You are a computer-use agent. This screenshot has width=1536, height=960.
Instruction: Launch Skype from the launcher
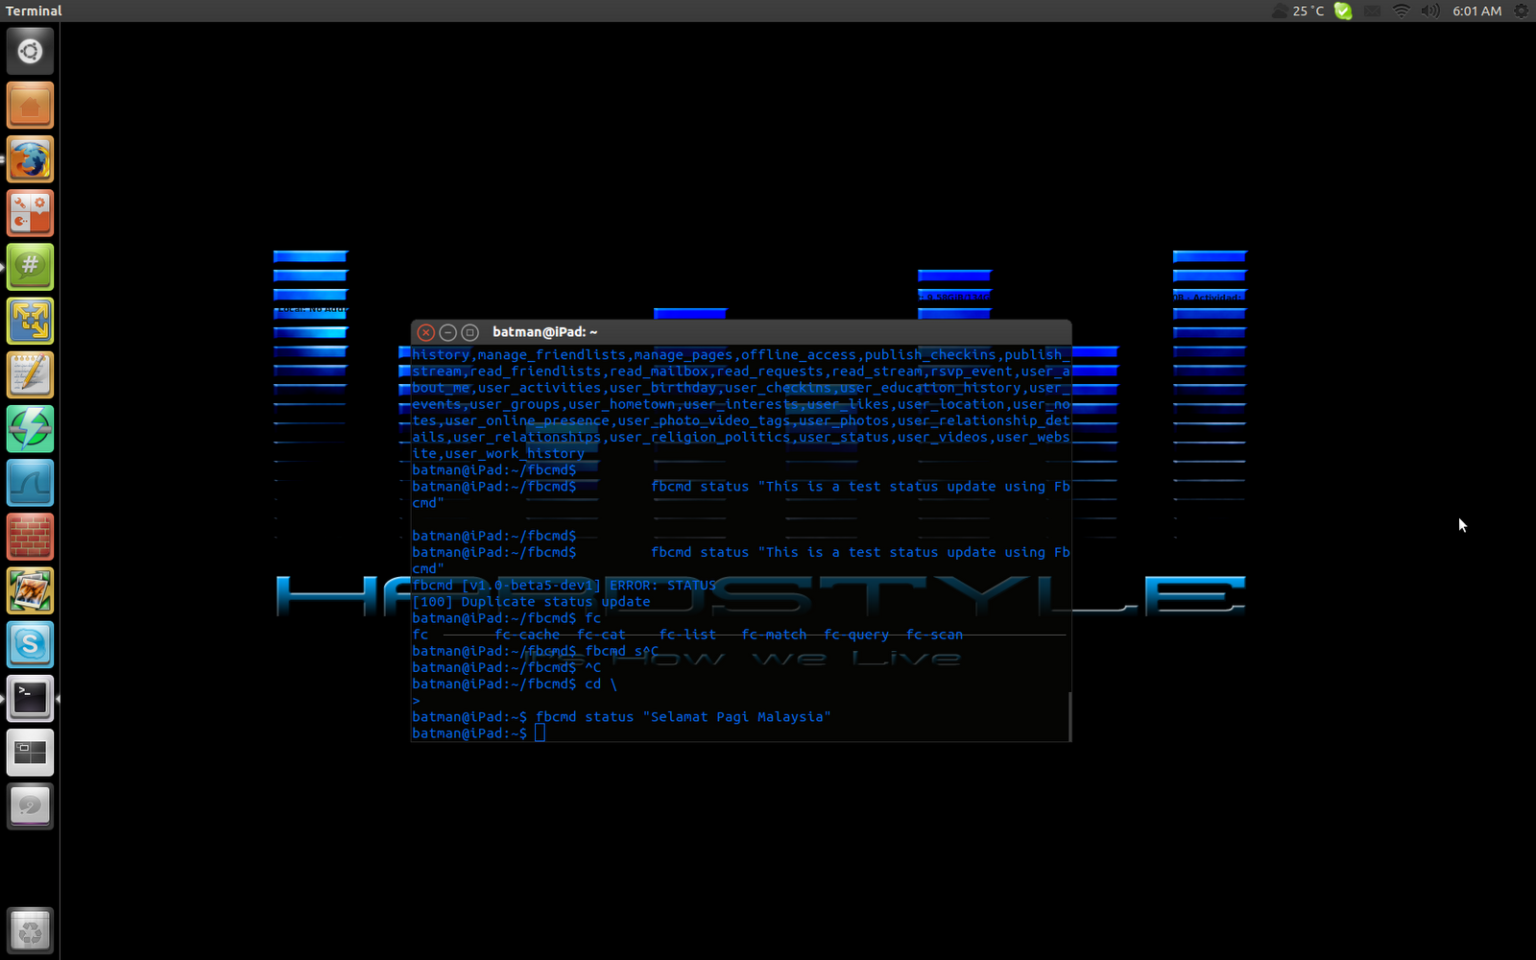coord(30,644)
